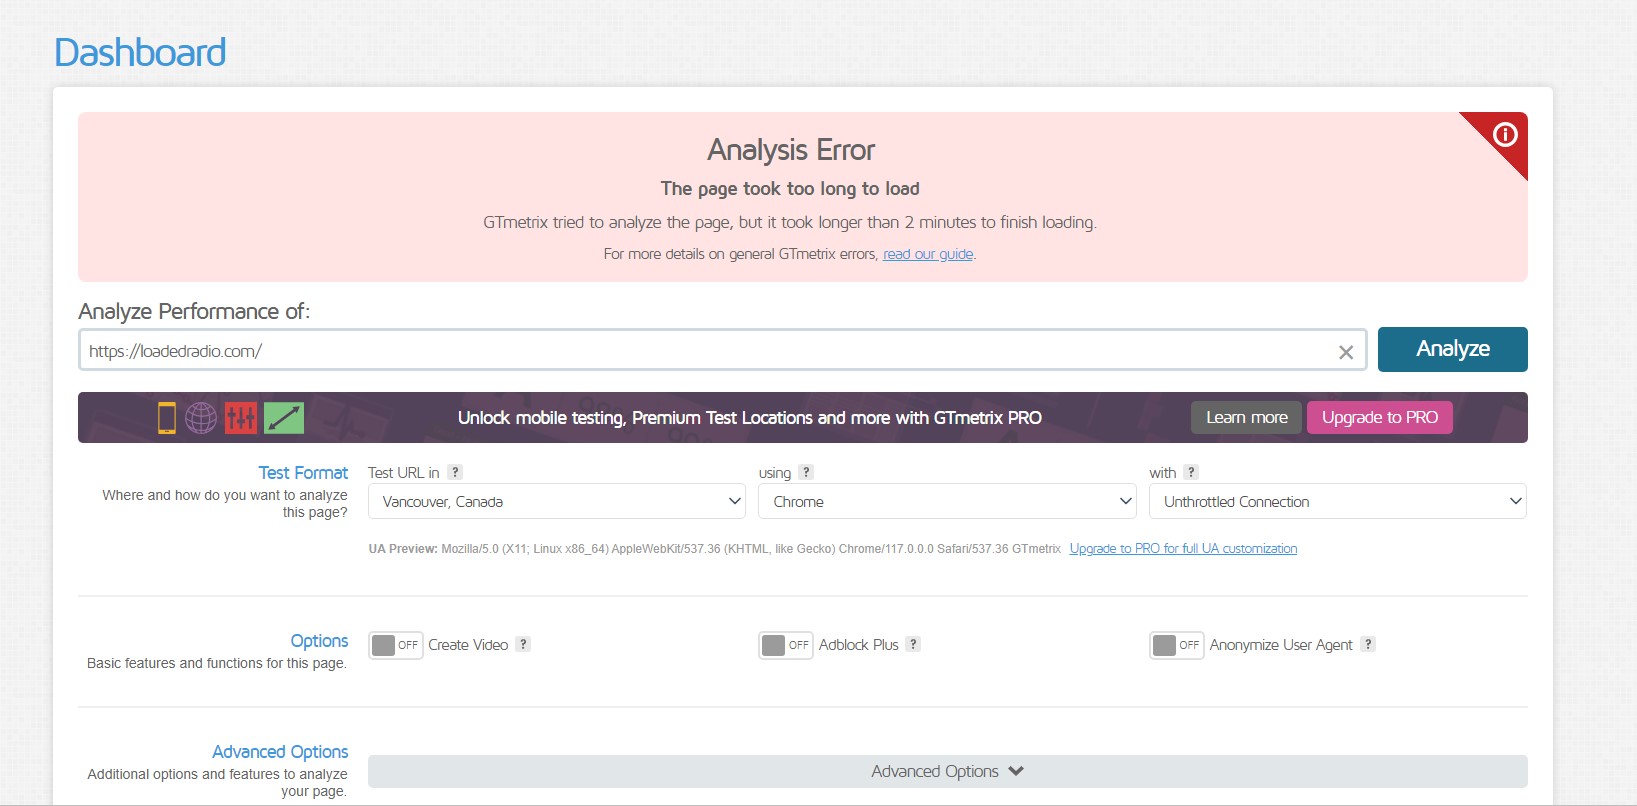Turn on the Adblock Plus toggle
1637x806 pixels.
point(785,645)
